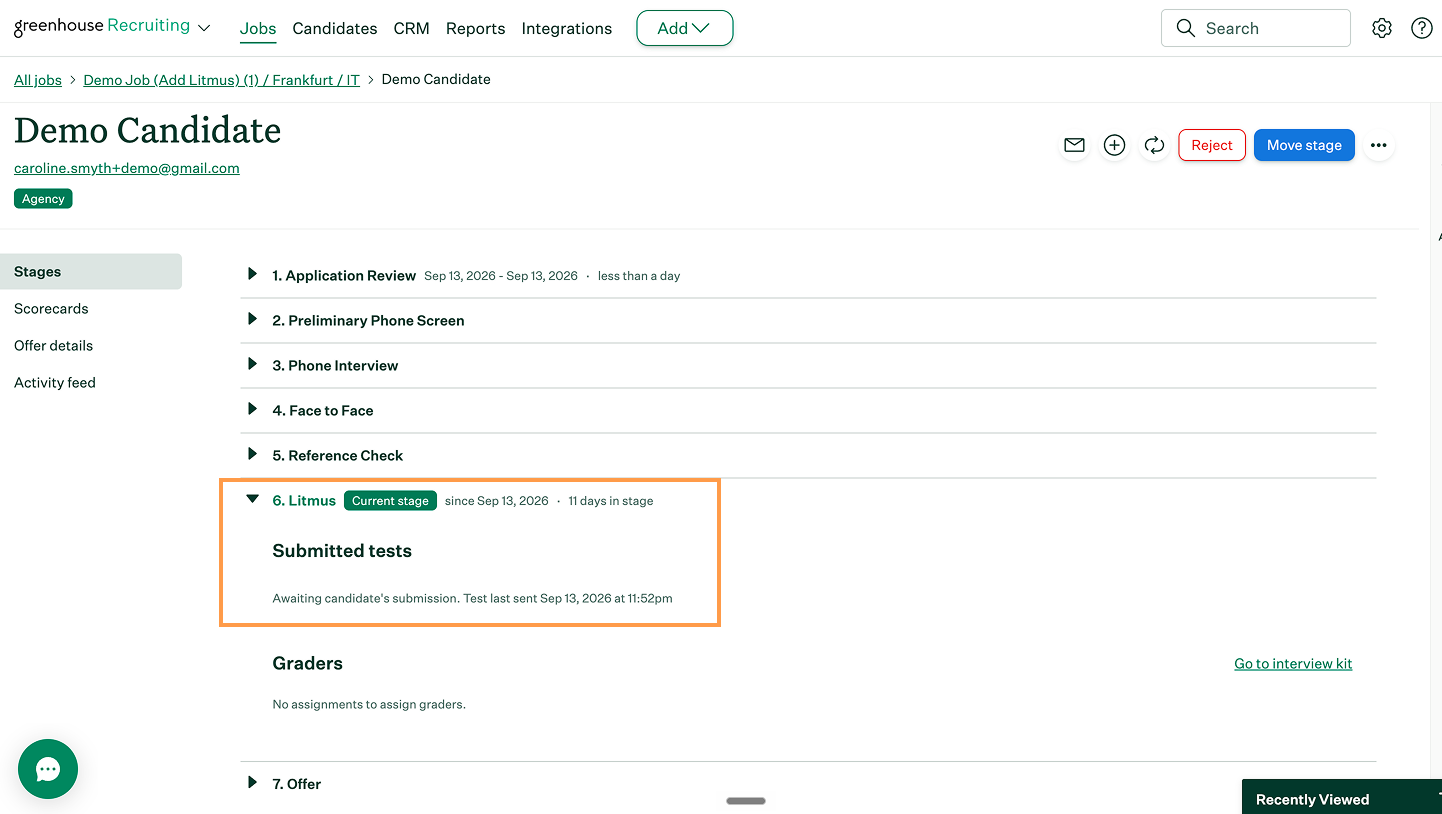Click the Graders heading
1442x814 pixels.
[x=308, y=663]
